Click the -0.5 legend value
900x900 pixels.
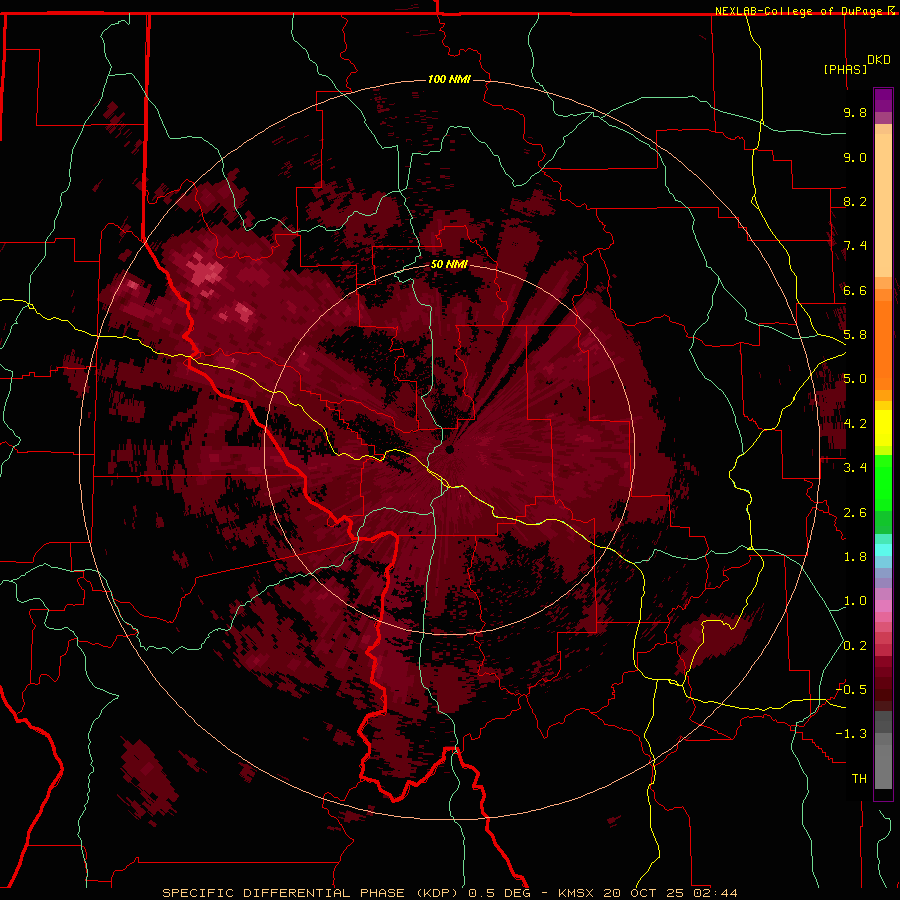point(851,690)
